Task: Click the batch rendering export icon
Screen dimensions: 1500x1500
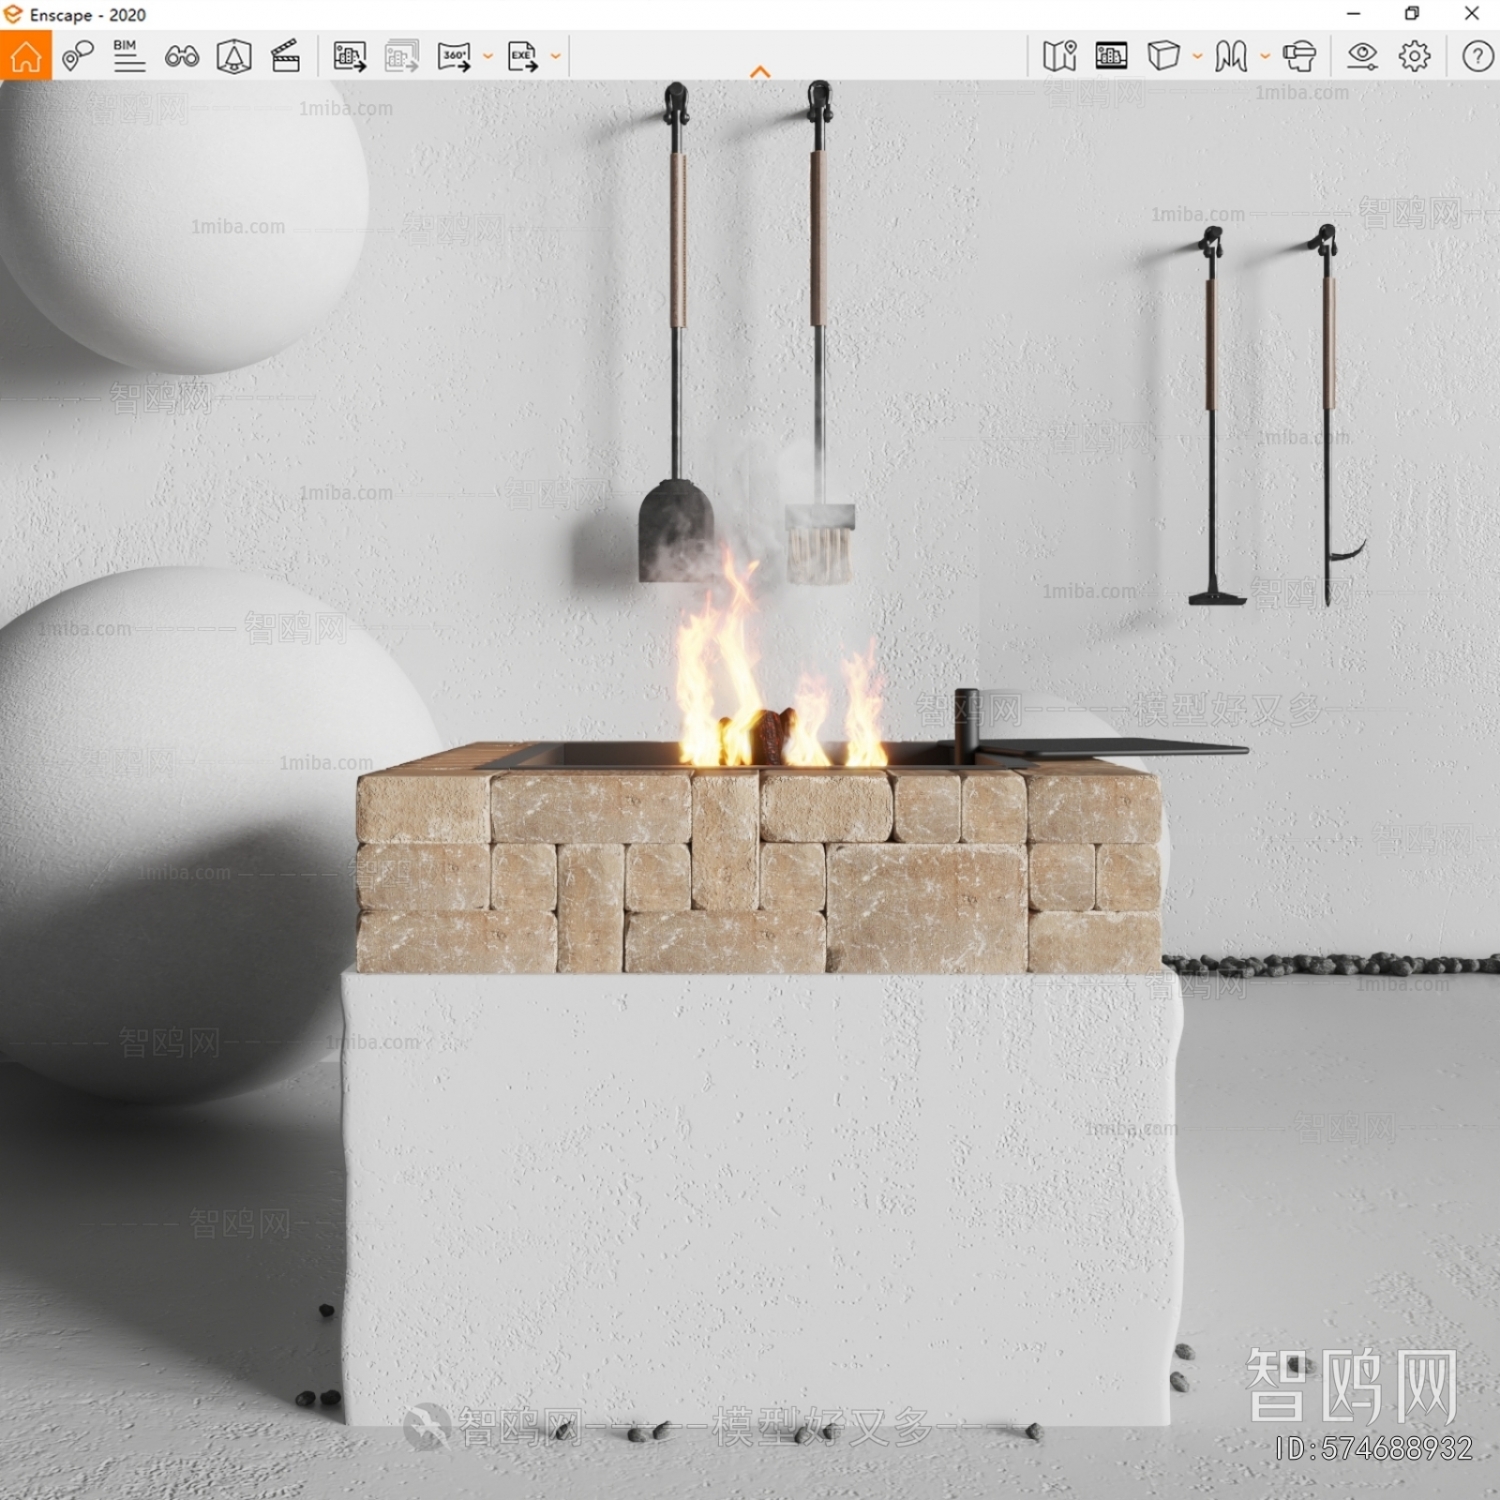Action: click(x=401, y=56)
